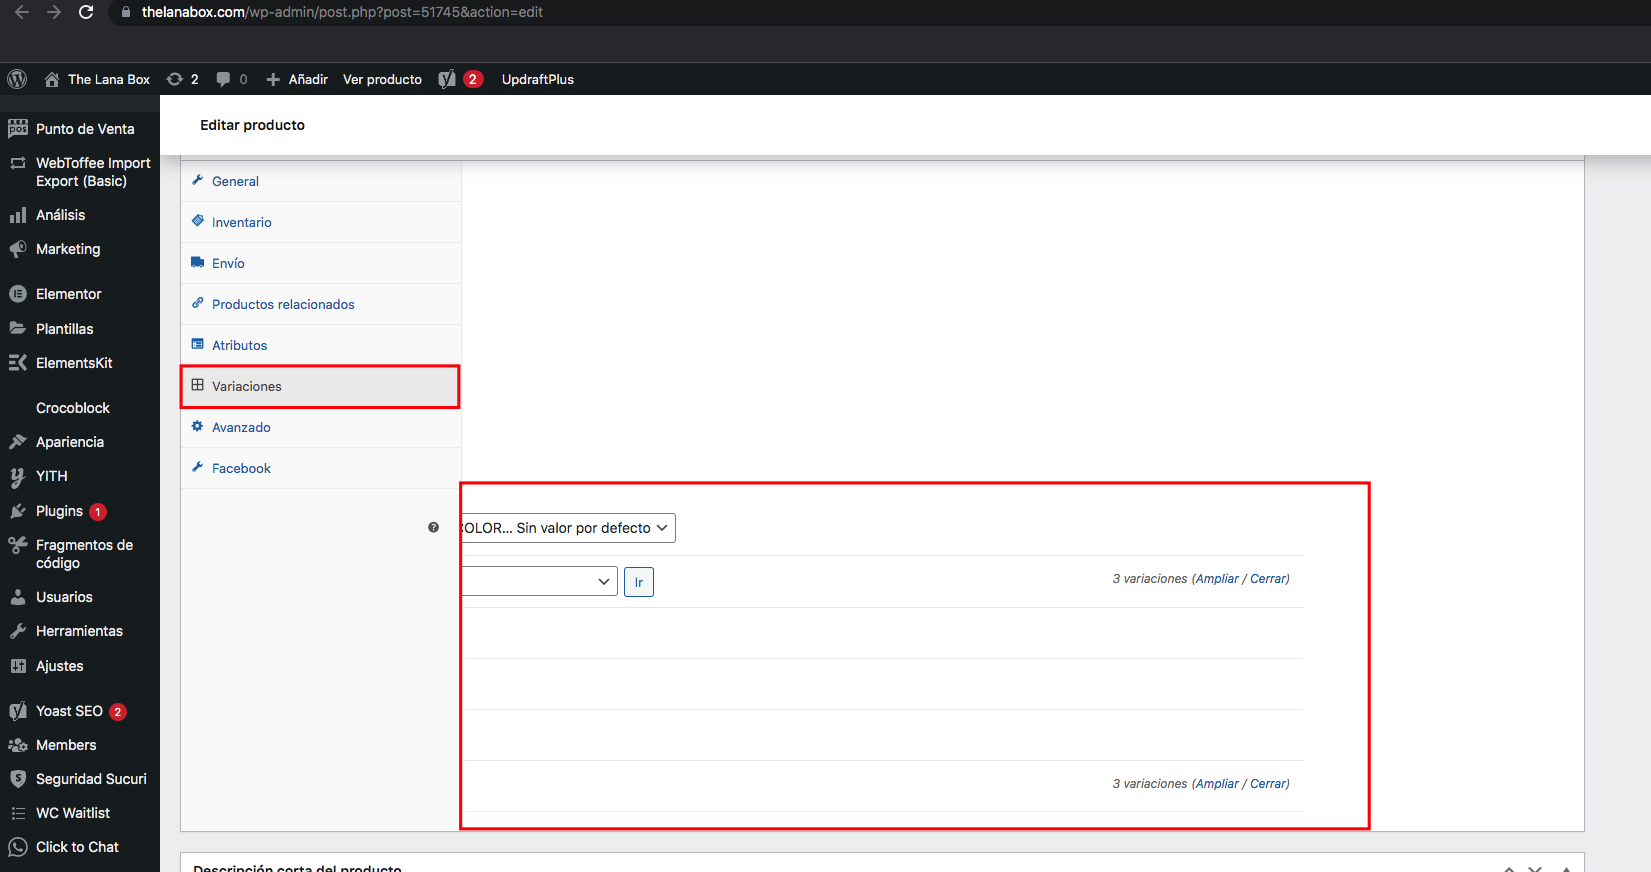The width and height of the screenshot is (1651, 872).
Task: Click Ver producto in admin bar
Action: (382, 79)
